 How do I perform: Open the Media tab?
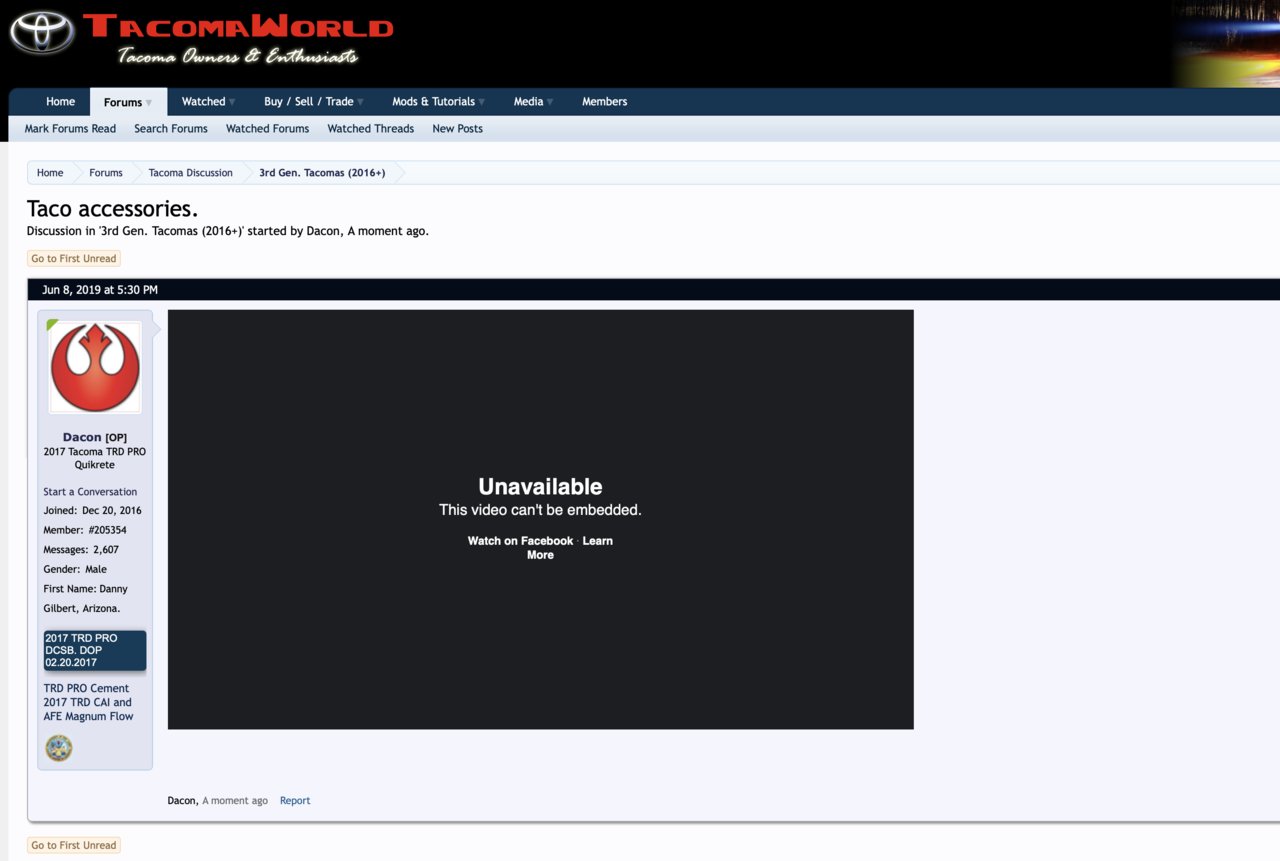(528, 101)
